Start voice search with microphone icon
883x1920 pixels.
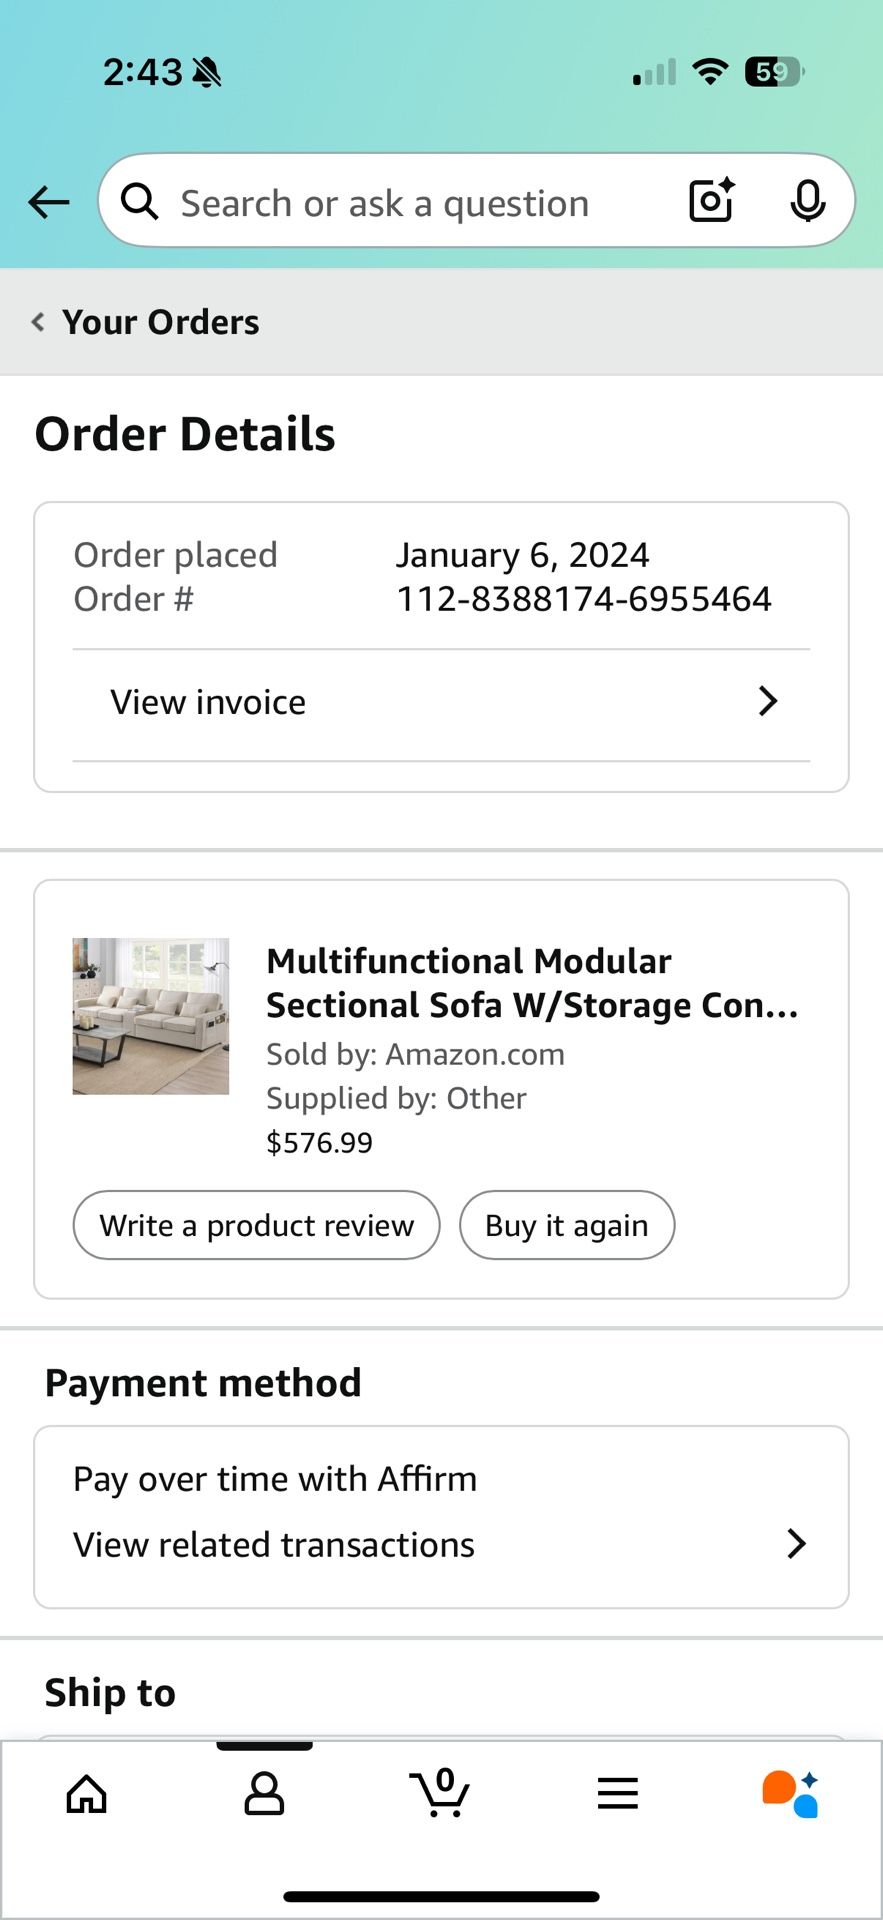click(807, 201)
